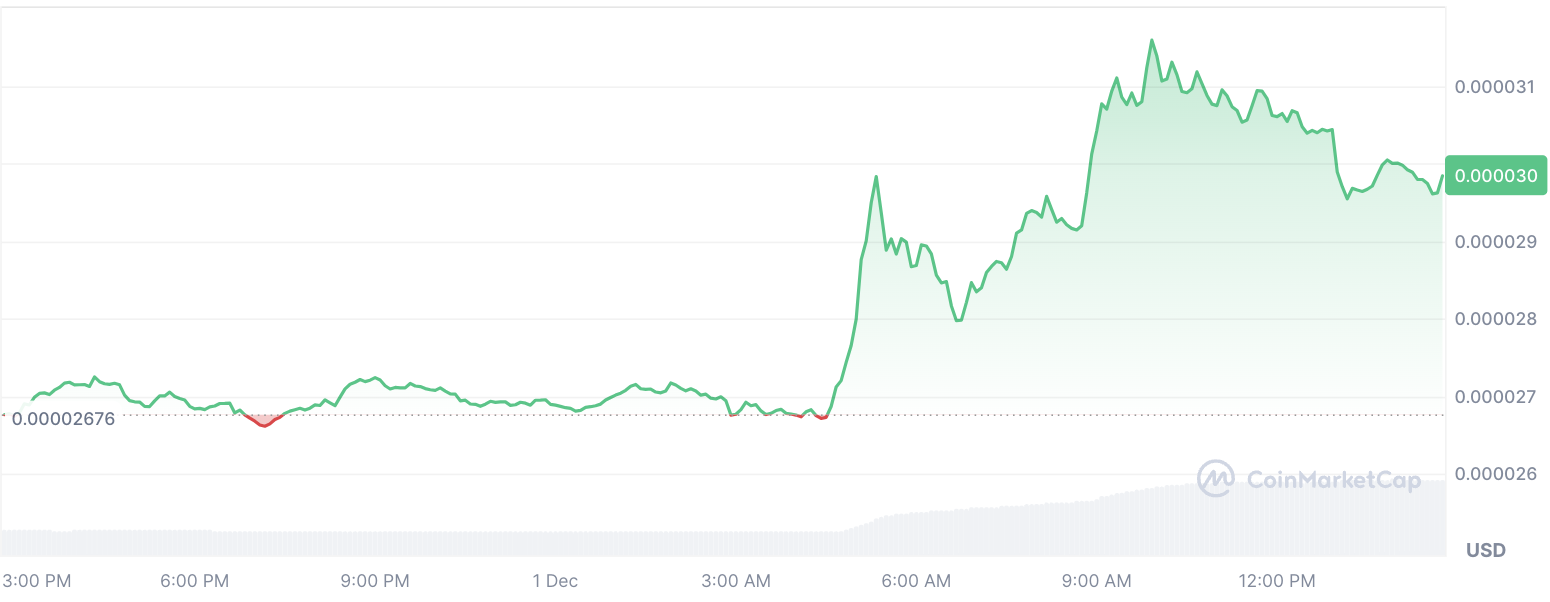The image size is (1550, 602).
Task: Click the USD currency label
Action: pos(1485,550)
